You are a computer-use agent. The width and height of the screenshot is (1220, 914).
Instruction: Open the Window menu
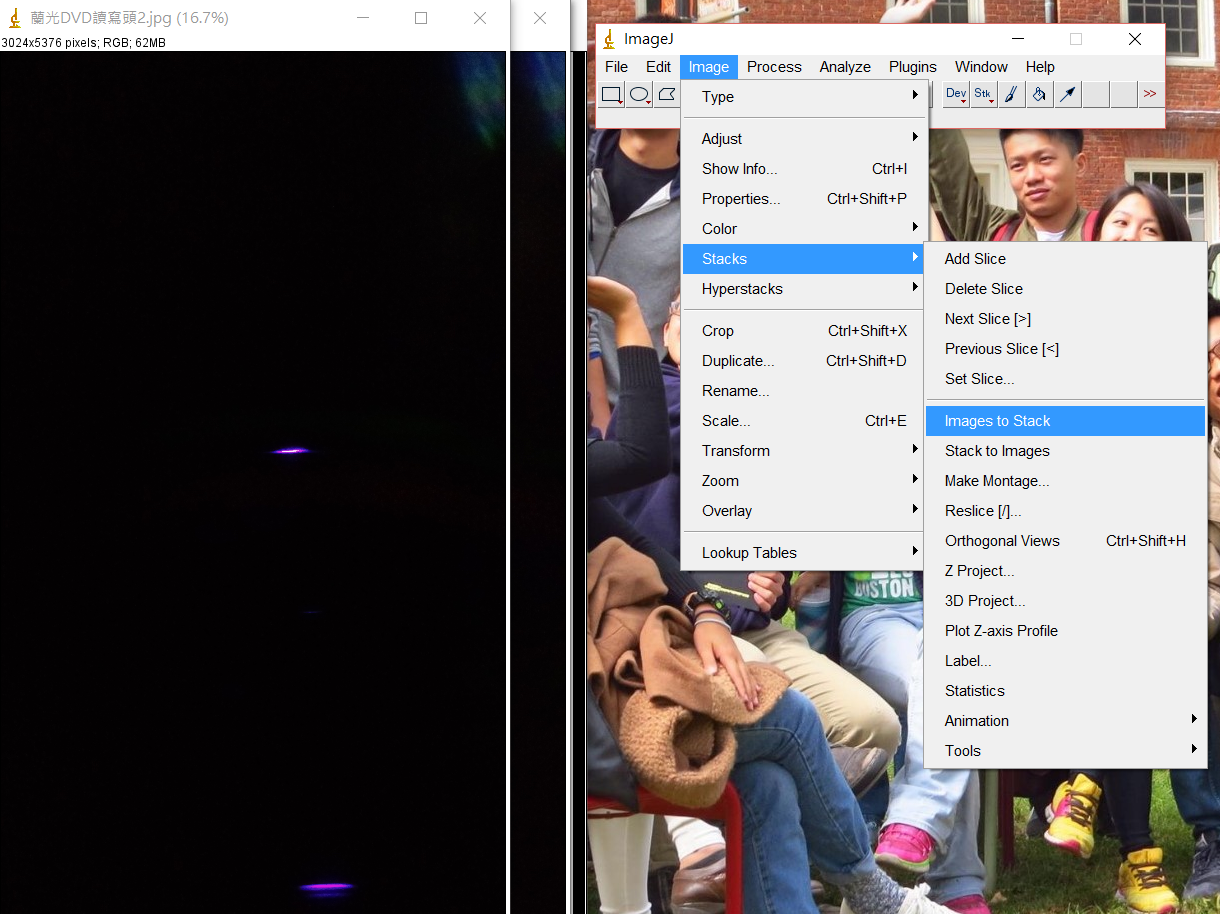click(x=981, y=67)
